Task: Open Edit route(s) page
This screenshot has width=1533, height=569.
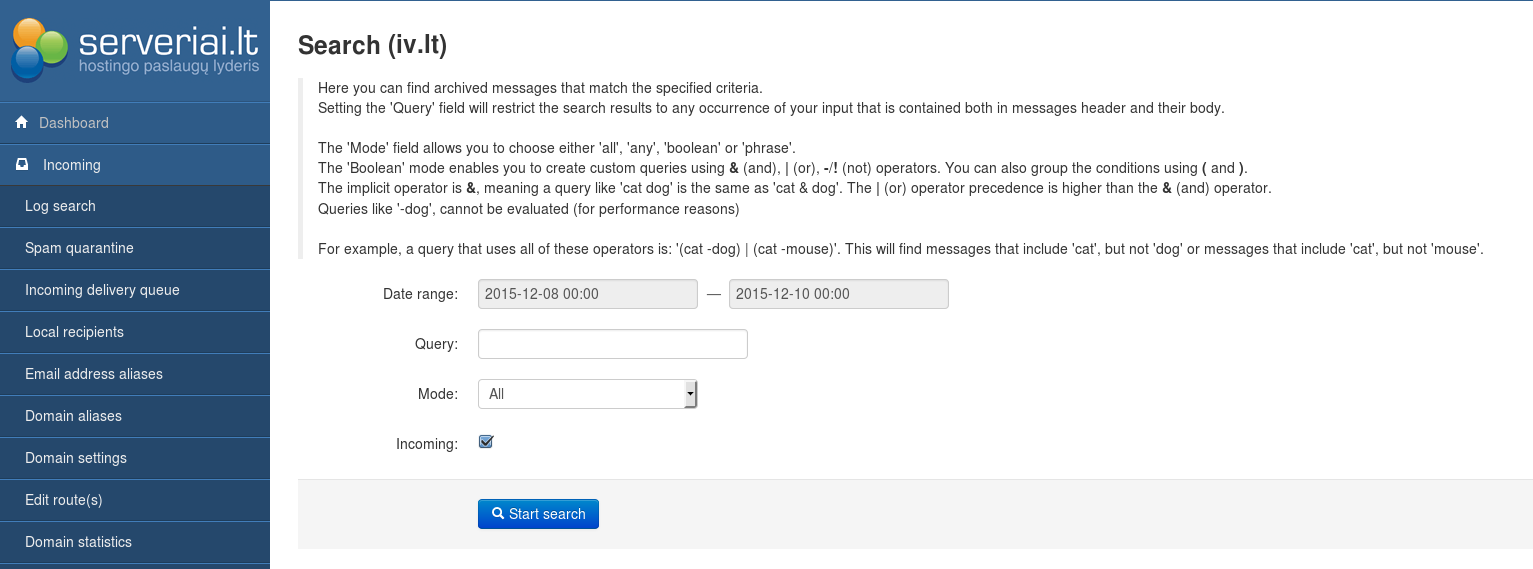Action: point(64,500)
